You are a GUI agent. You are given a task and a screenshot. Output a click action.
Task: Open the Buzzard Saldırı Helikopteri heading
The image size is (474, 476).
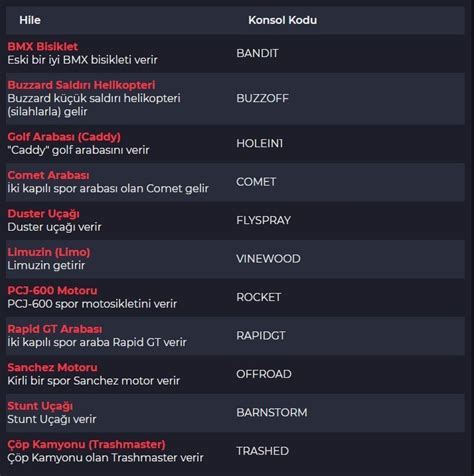[x=81, y=85]
